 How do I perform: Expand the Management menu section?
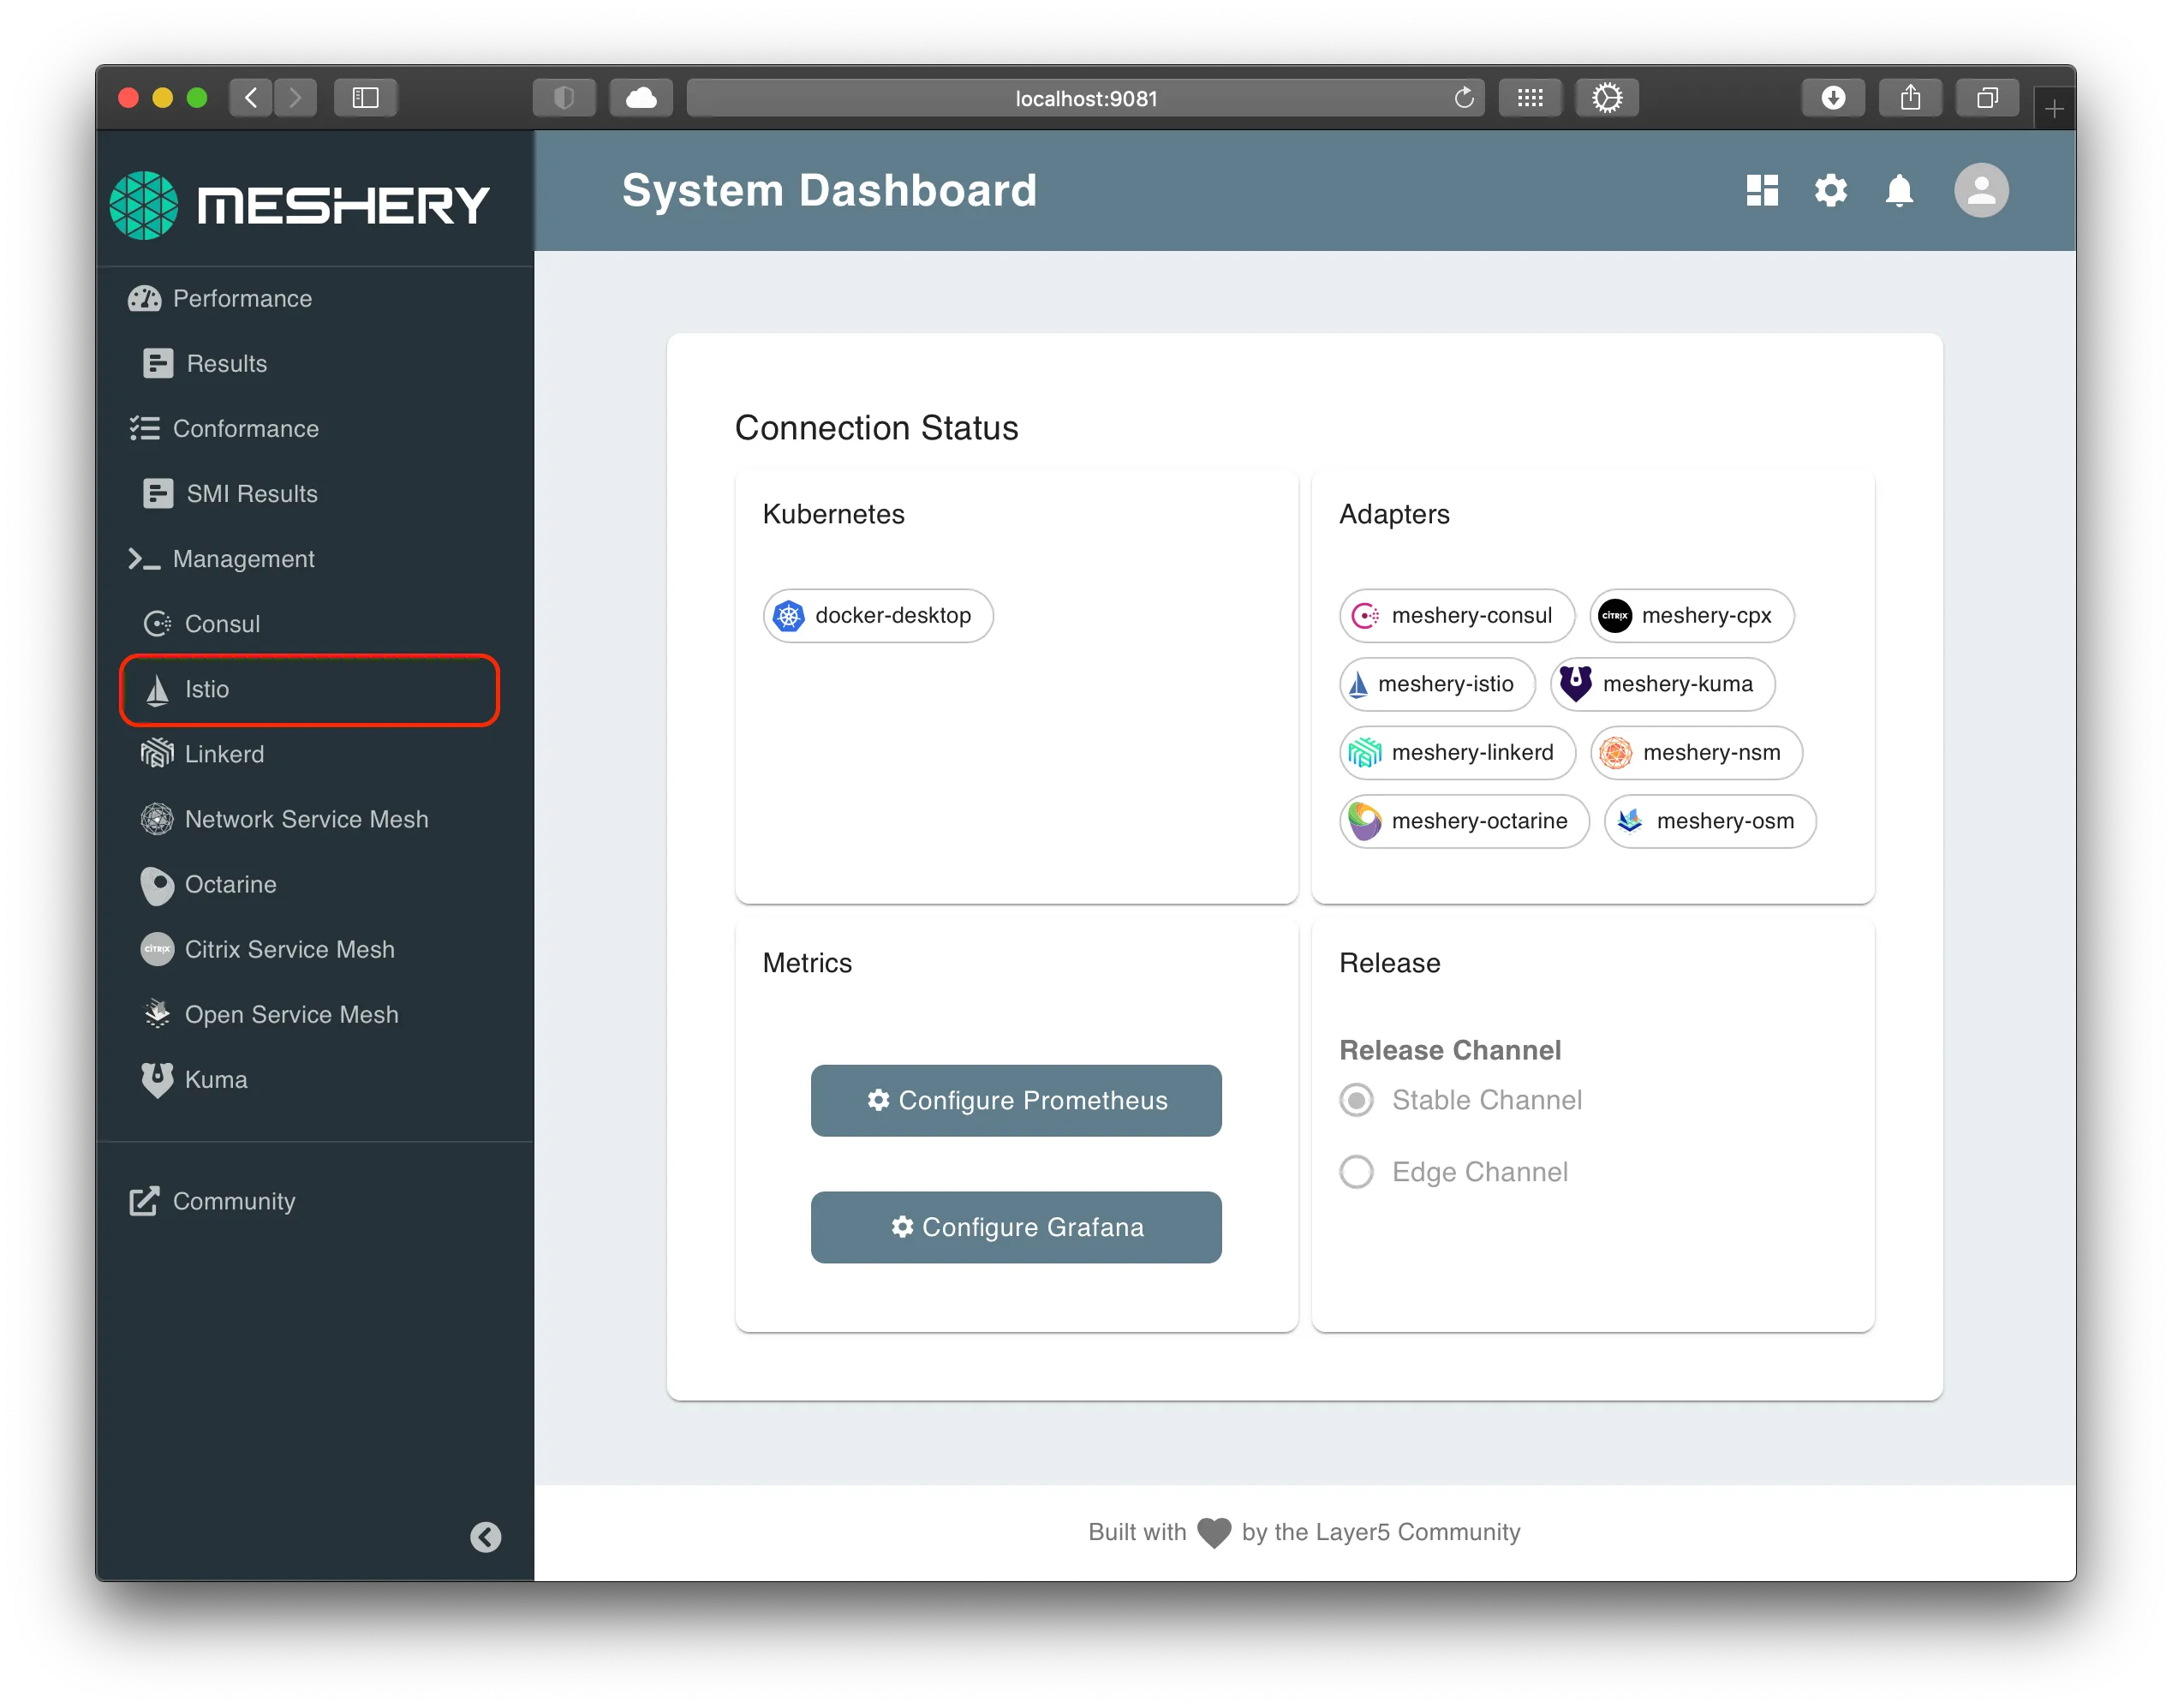(x=243, y=559)
